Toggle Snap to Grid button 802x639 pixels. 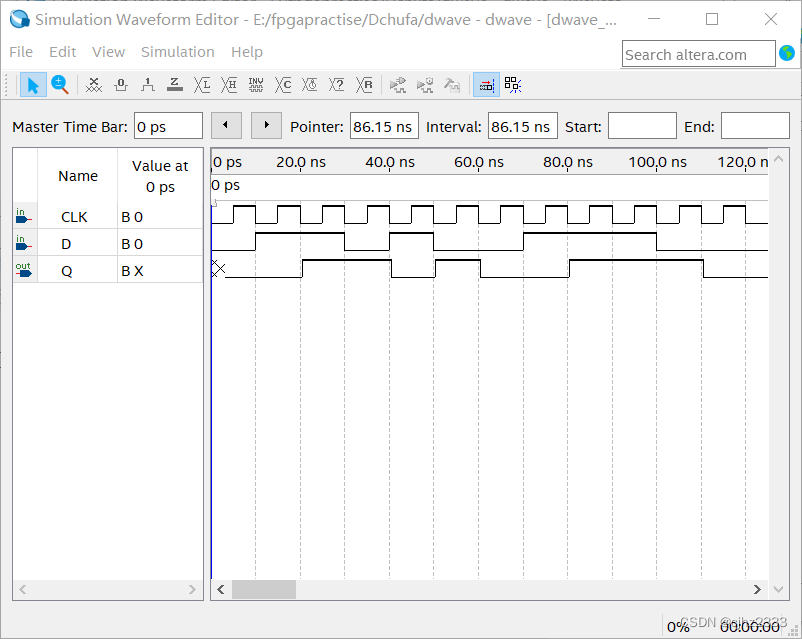(x=486, y=85)
